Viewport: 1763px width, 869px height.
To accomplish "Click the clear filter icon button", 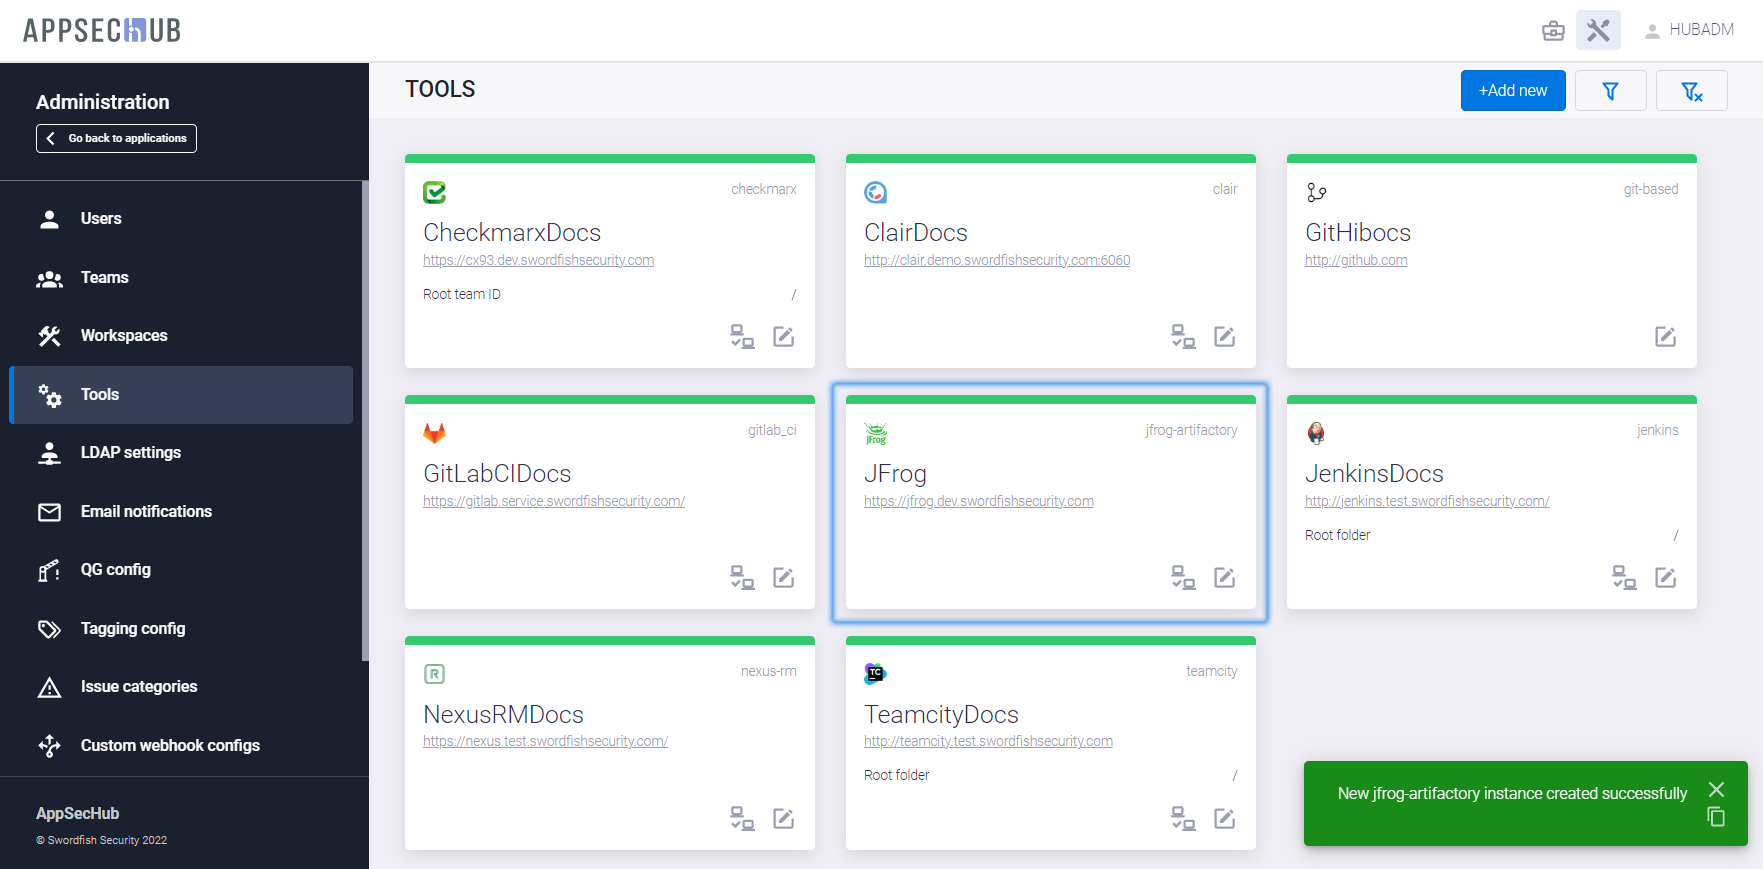I will click(1691, 91).
